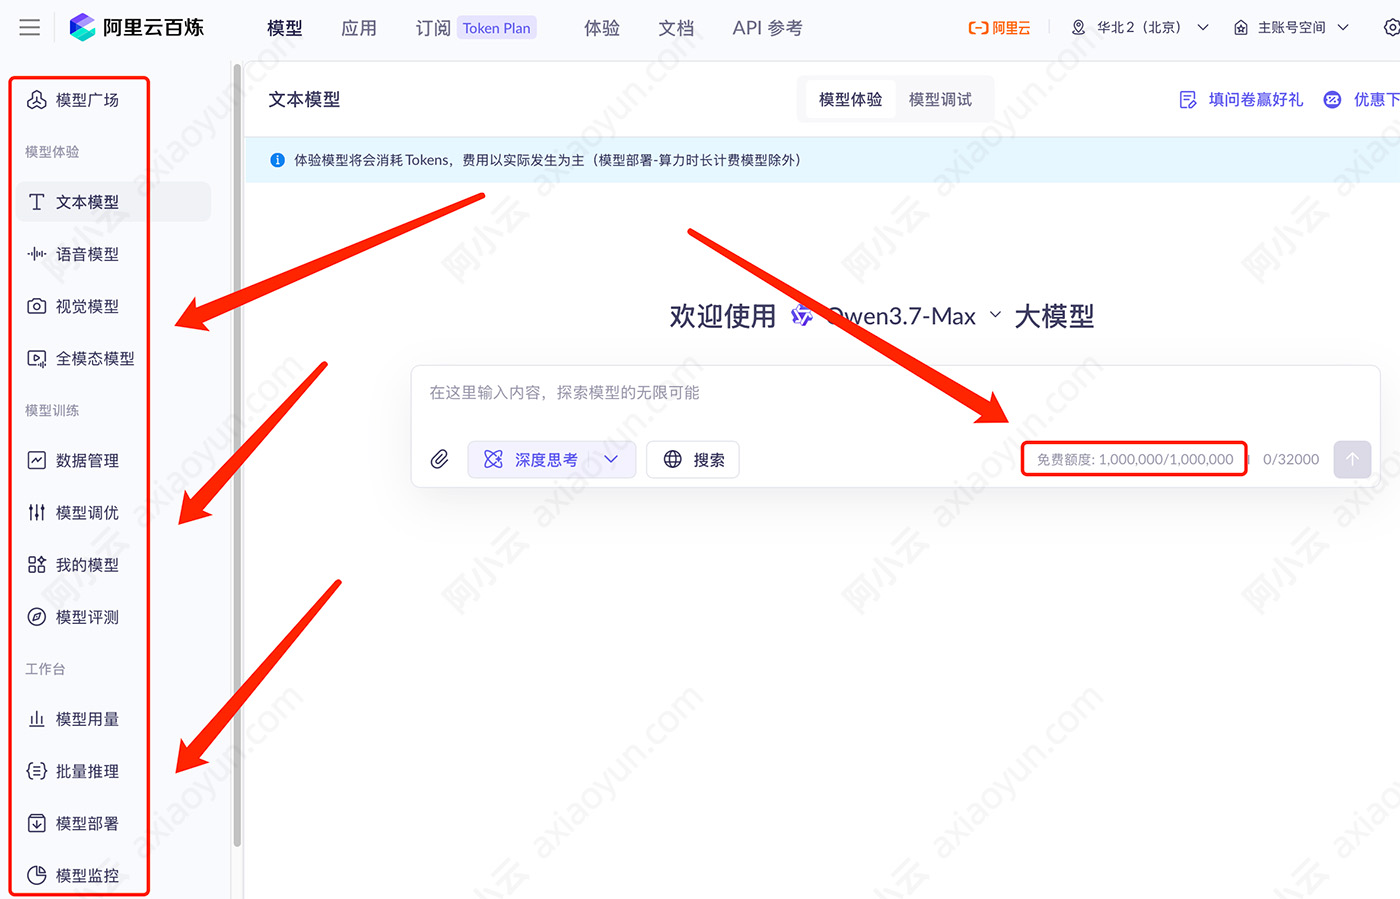Click the sidebar vertical scrollbar
Viewport: 1400px width, 899px height.
tap(237, 455)
